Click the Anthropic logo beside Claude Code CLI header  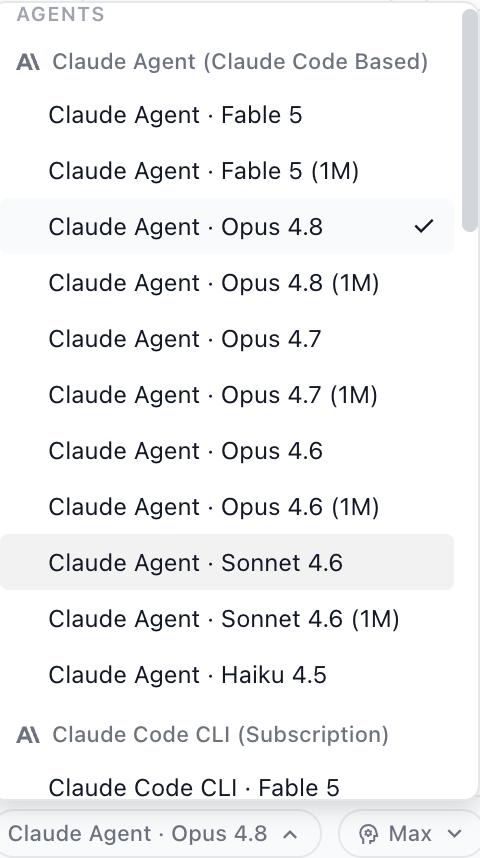pyautogui.click(x=28, y=735)
